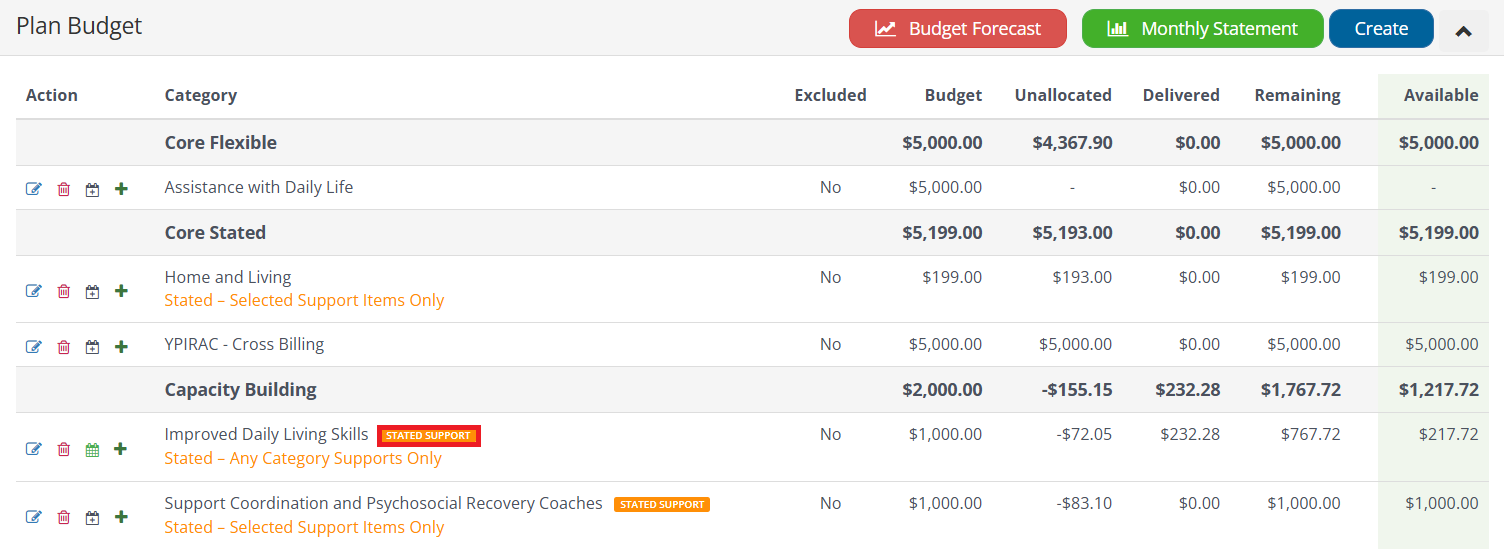Click the highlighted Stated Support badge
This screenshot has width=1504, height=560.
[429, 436]
